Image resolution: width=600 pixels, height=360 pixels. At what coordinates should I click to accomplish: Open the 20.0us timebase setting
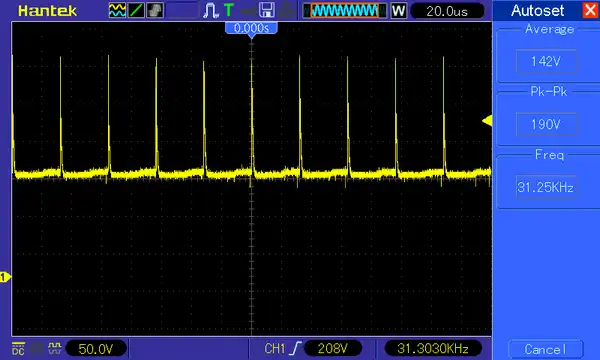click(447, 11)
